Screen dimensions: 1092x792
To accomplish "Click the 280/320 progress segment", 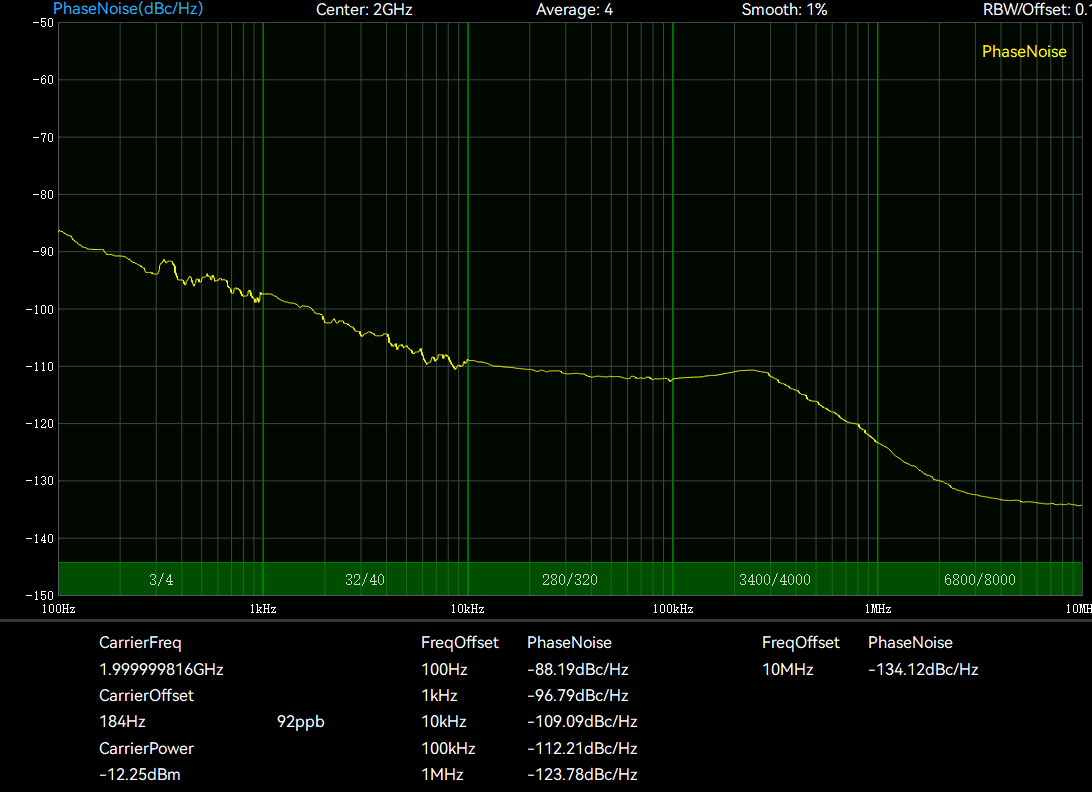I will (x=570, y=580).
